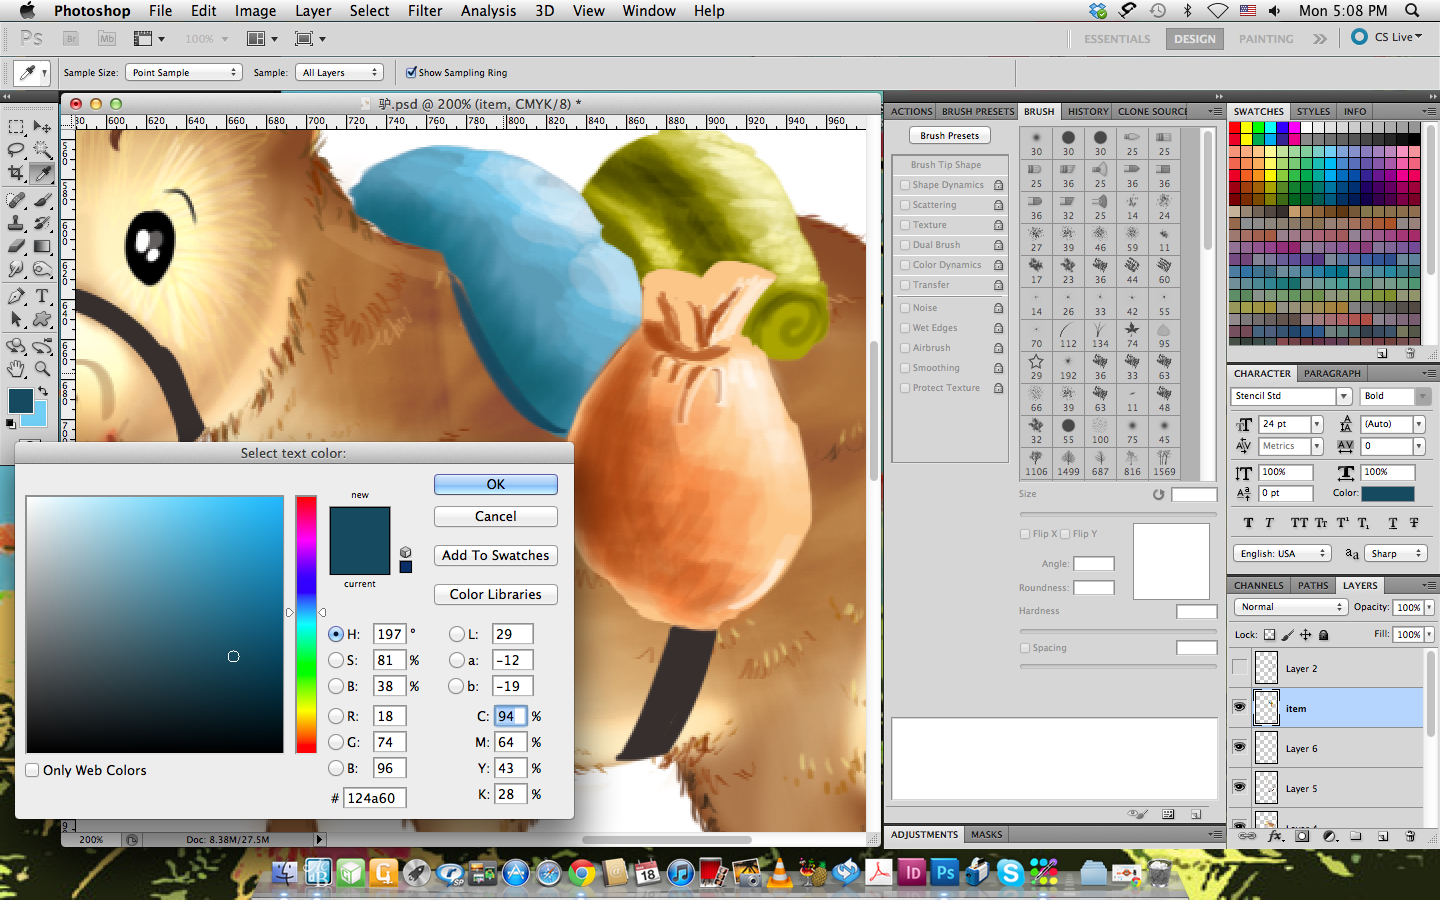Click the toolbox foreground color swatch
This screenshot has width=1440, height=900.
(x=19, y=400)
